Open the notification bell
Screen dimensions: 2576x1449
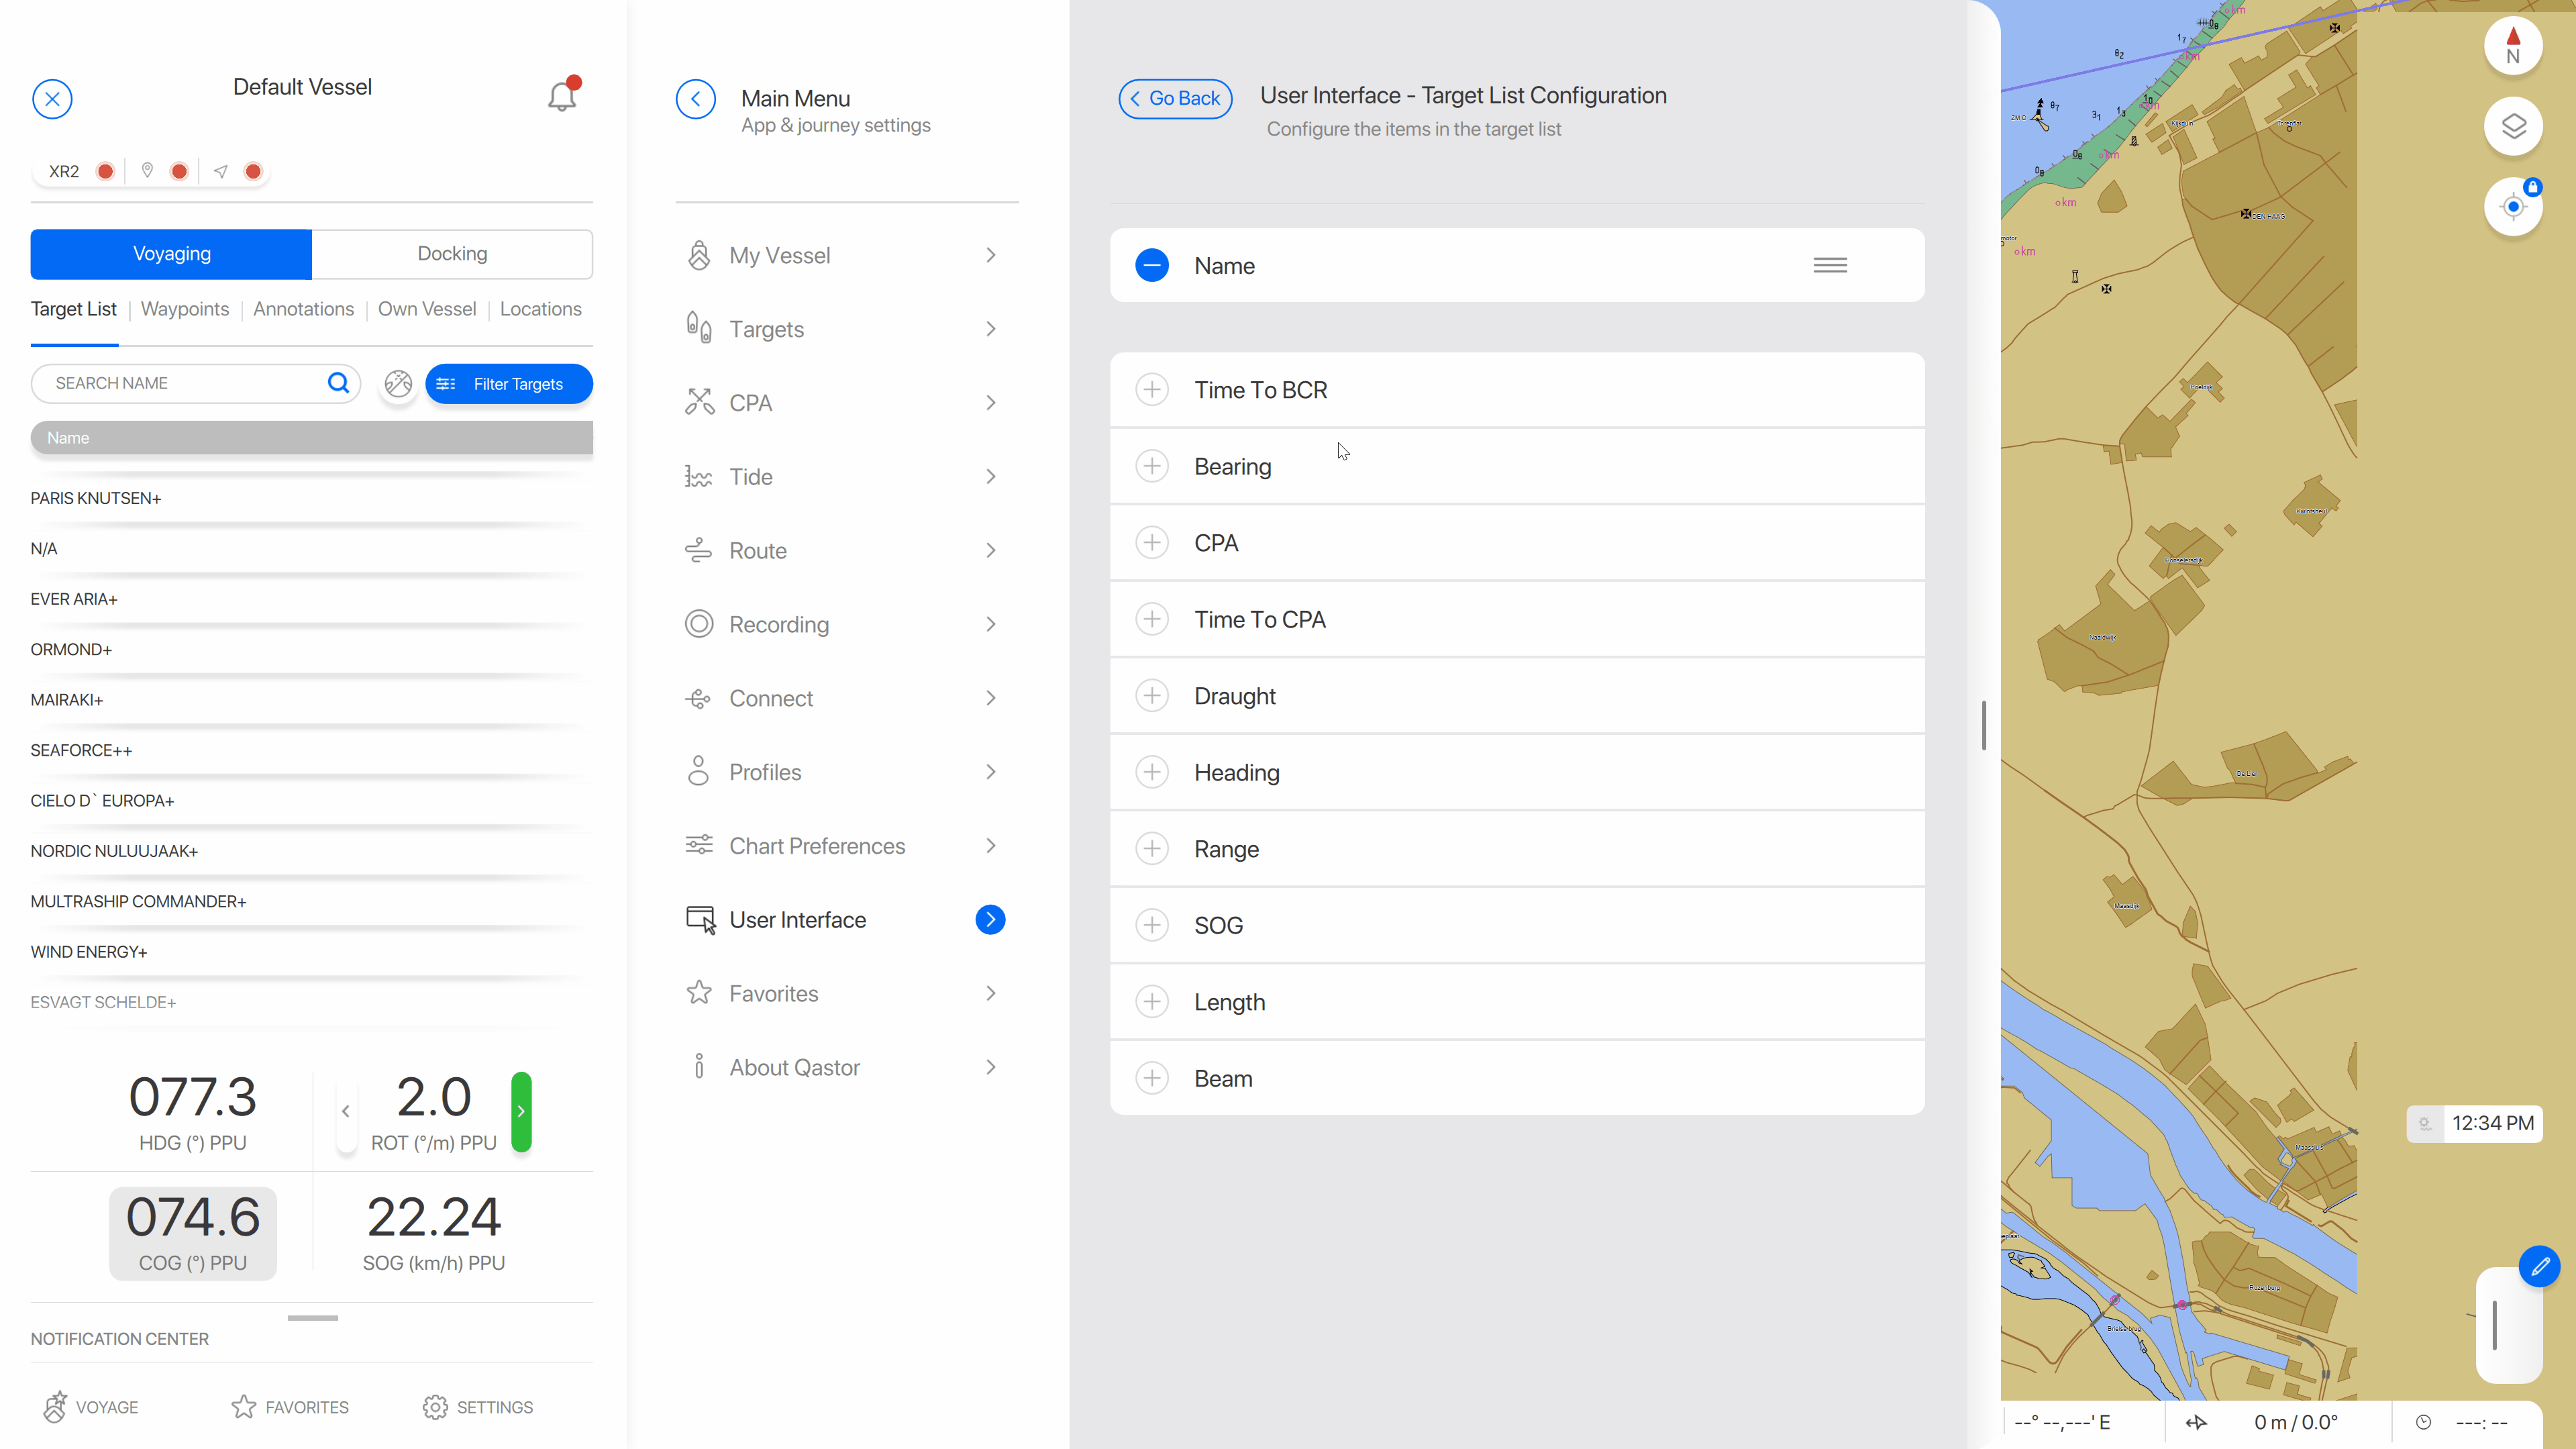[561, 96]
